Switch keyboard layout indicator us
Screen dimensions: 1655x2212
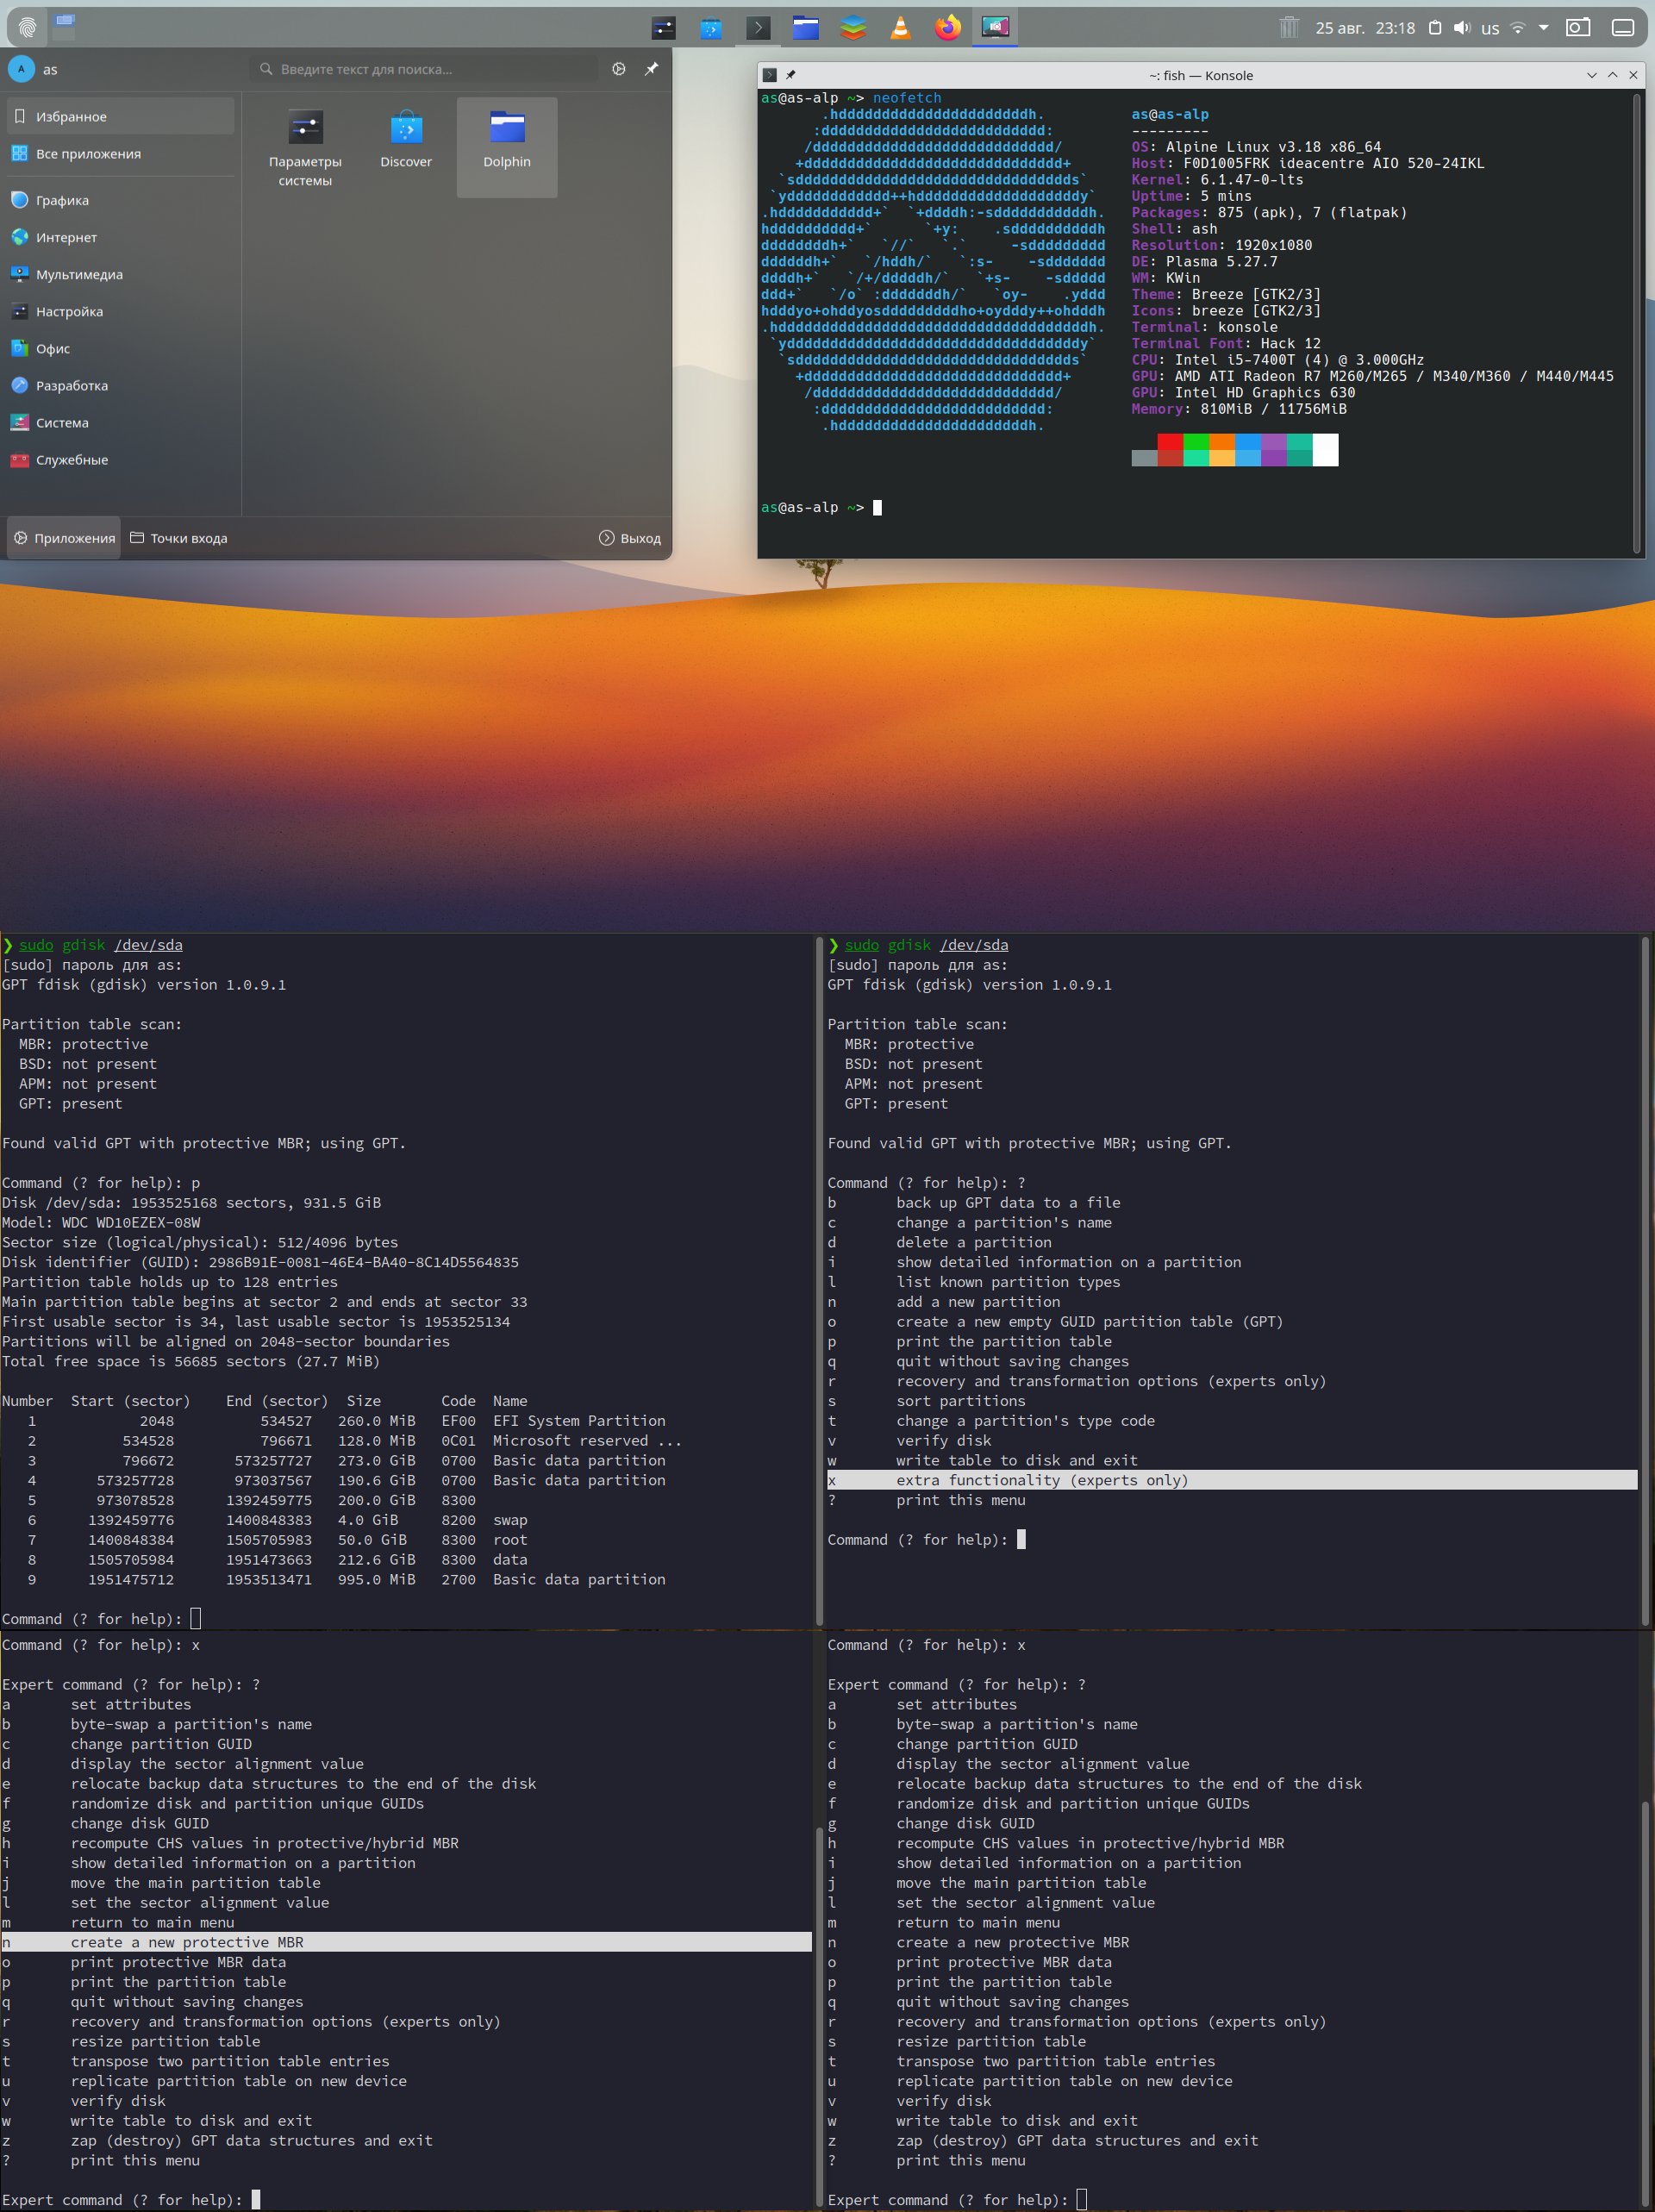click(1489, 28)
